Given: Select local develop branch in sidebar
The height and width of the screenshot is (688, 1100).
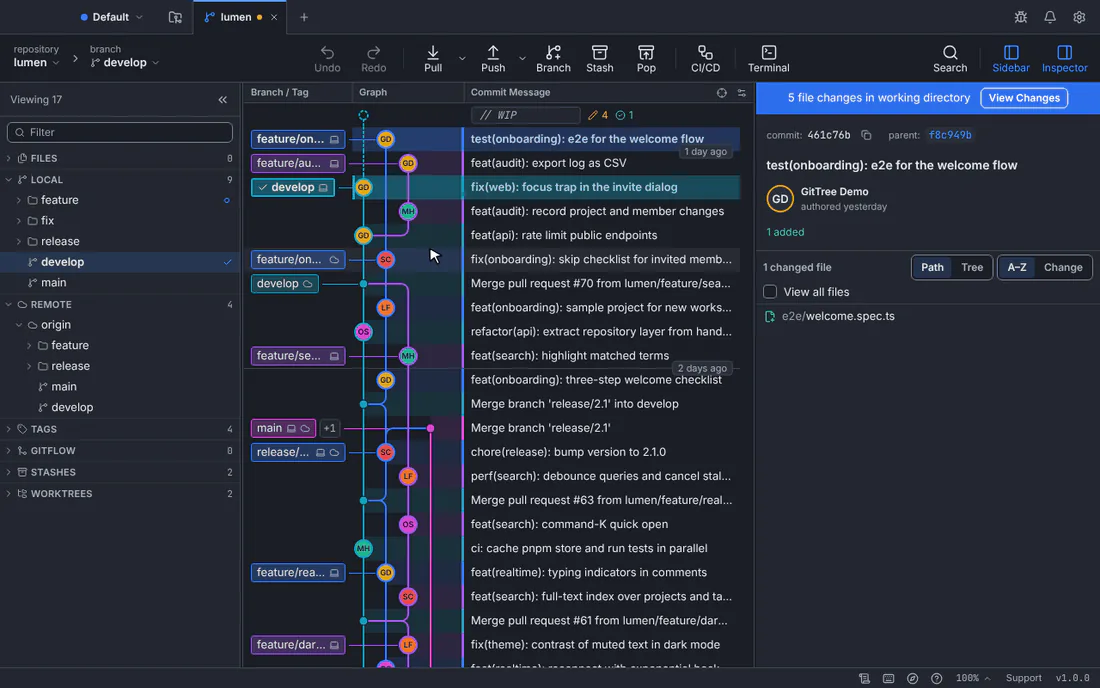Looking at the screenshot, I should coord(120,262).
